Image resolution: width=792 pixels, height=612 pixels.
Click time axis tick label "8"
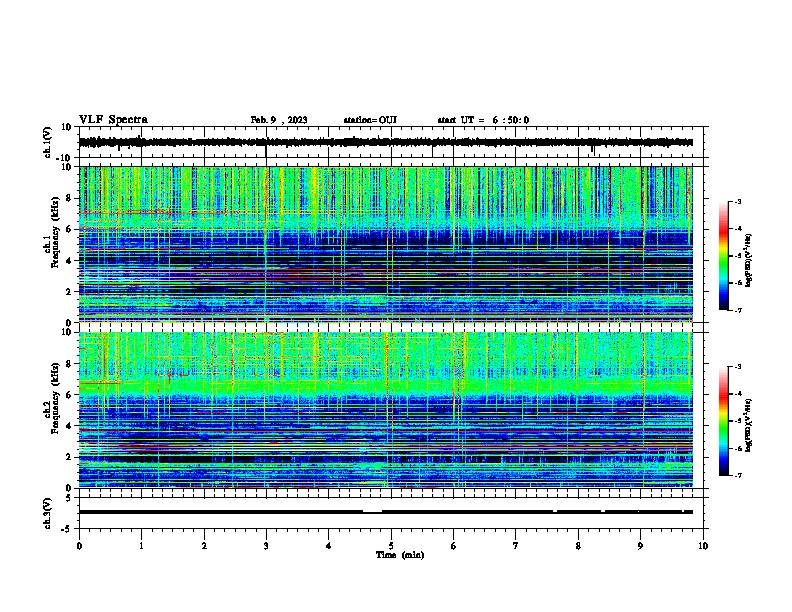click(x=578, y=546)
